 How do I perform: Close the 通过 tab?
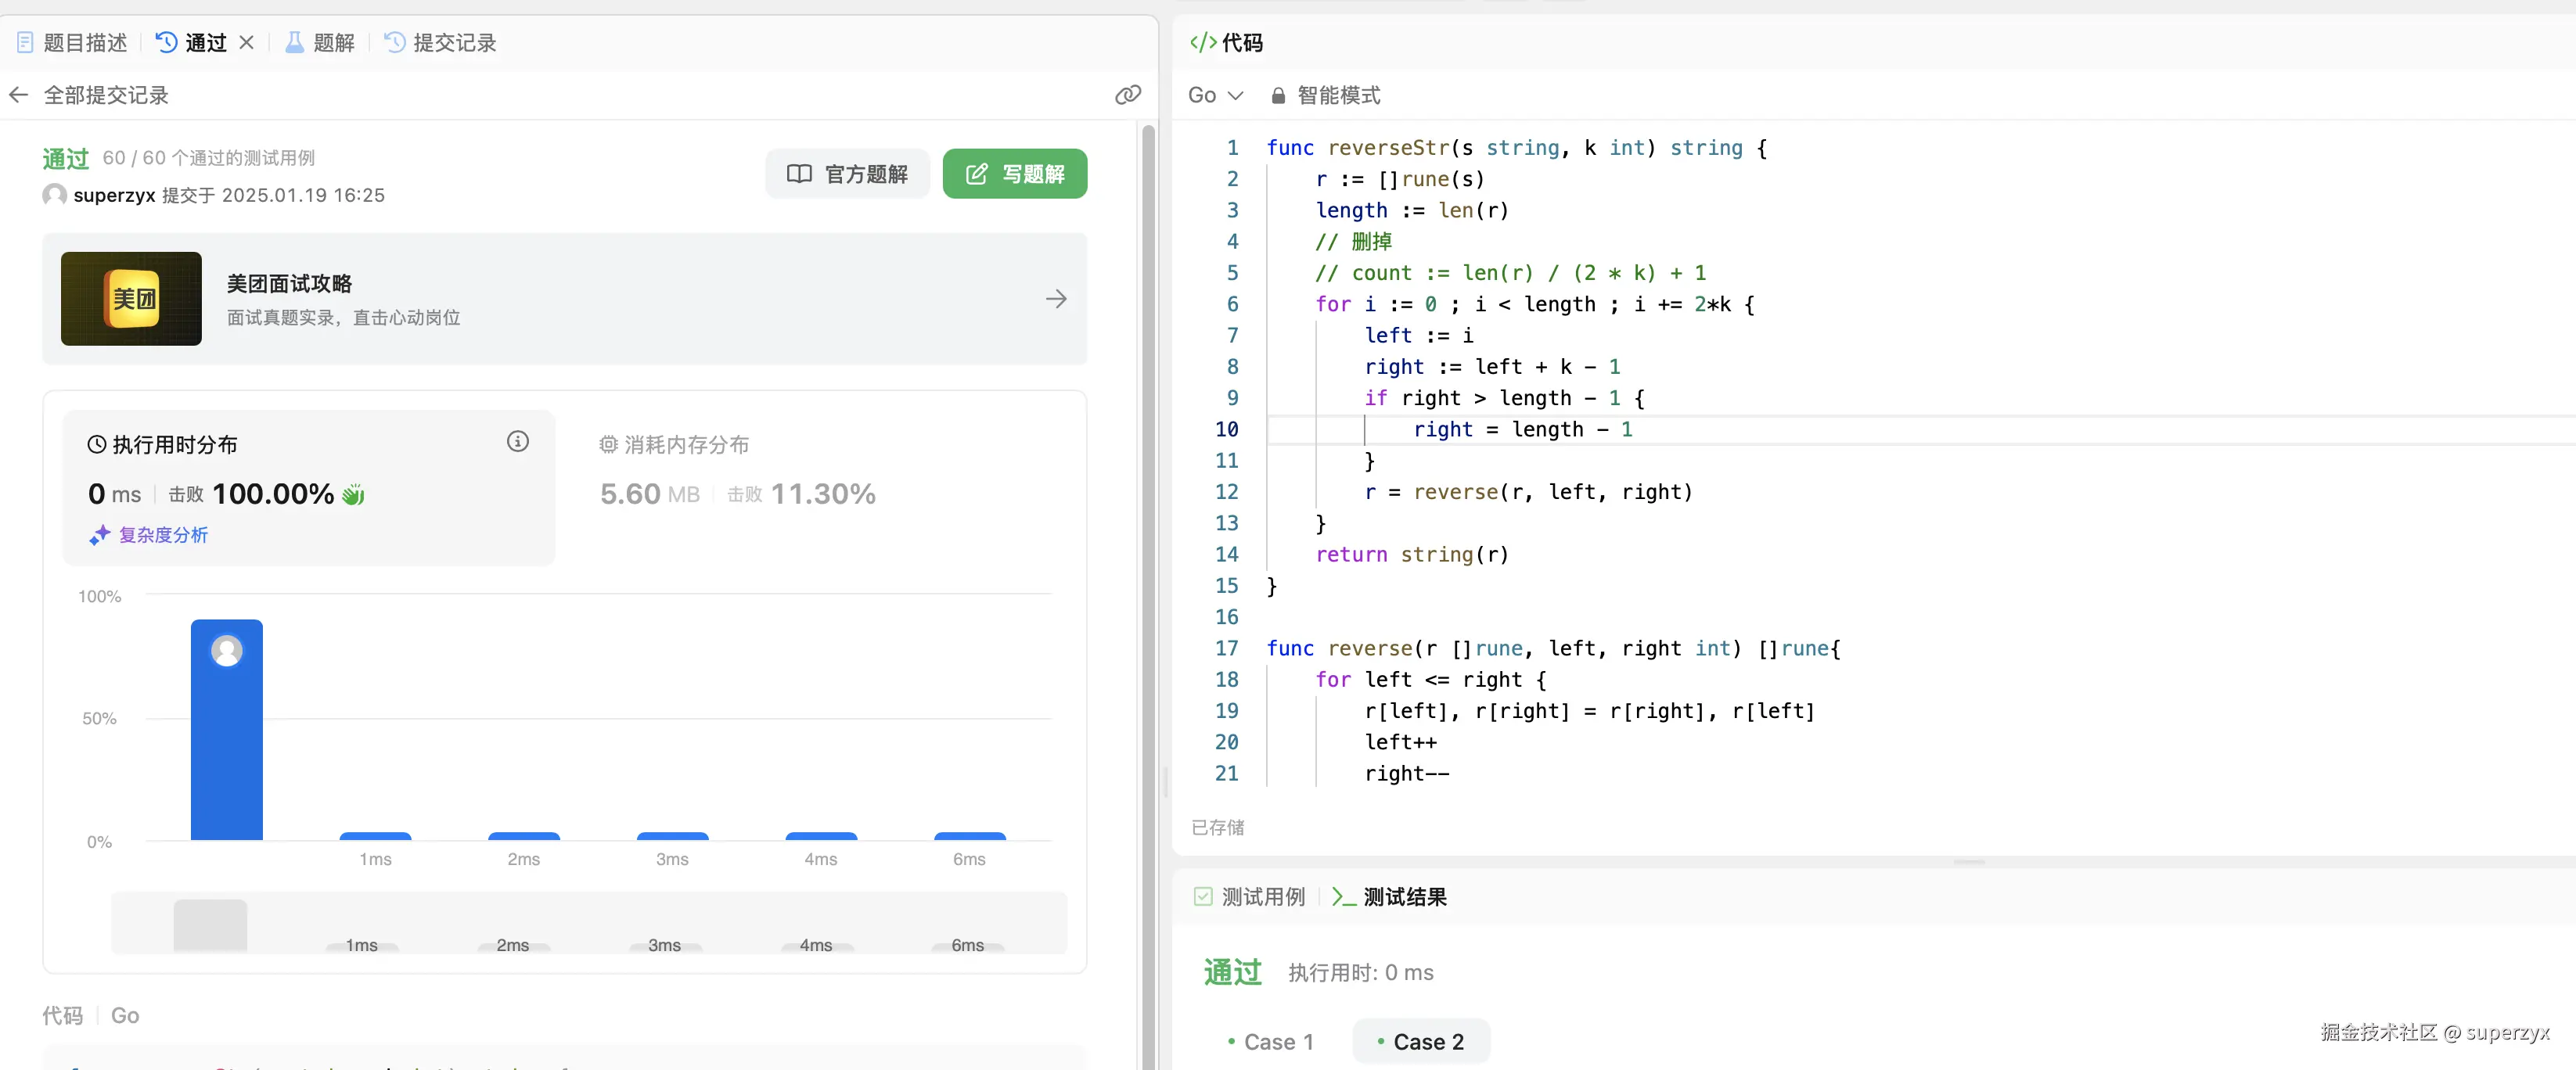[247, 43]
